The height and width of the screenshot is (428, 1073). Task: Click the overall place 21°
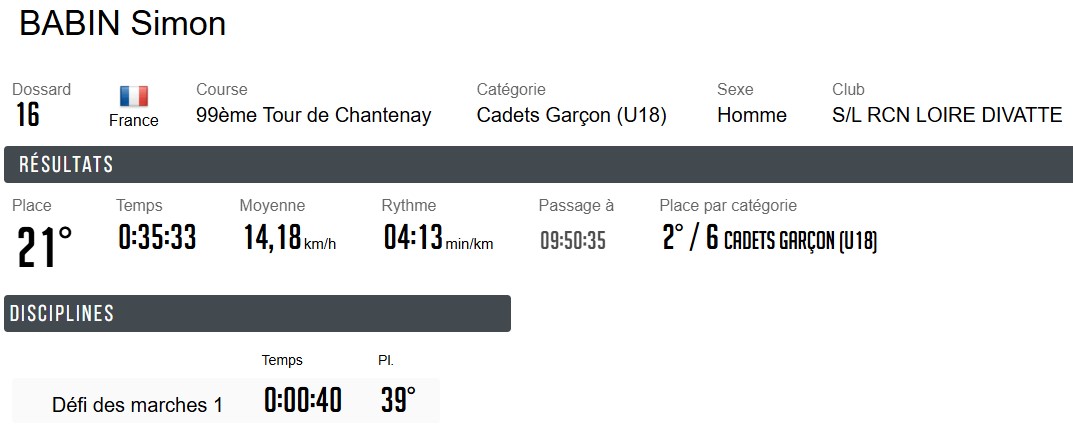point(45,246)
